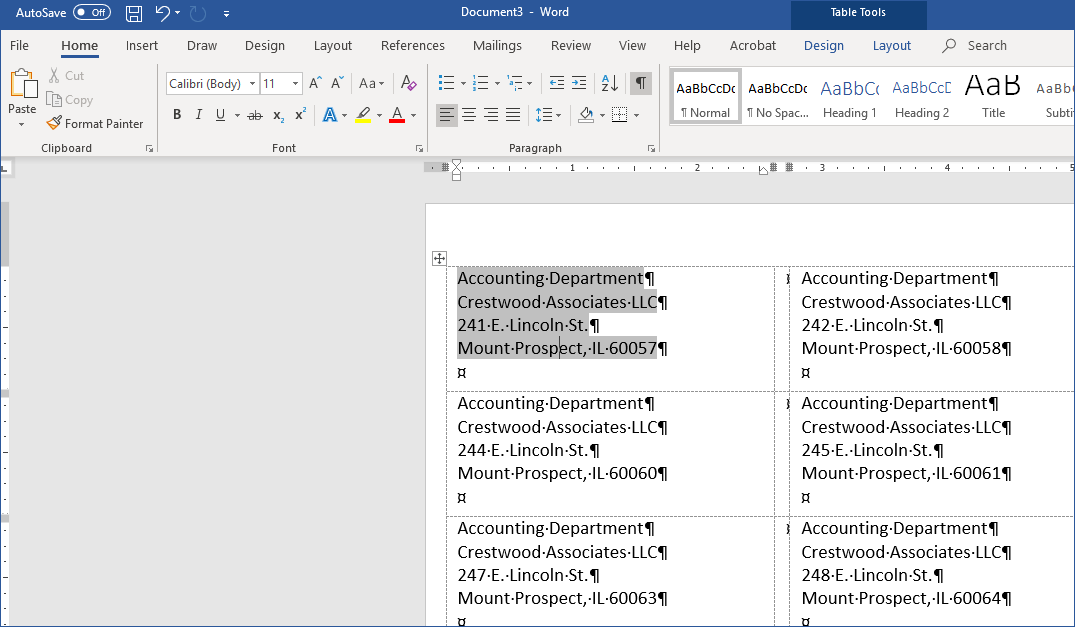Click the numbered list icon
Image resolution: width=1075 pixels, height=627 pixels.
[481, 84]
